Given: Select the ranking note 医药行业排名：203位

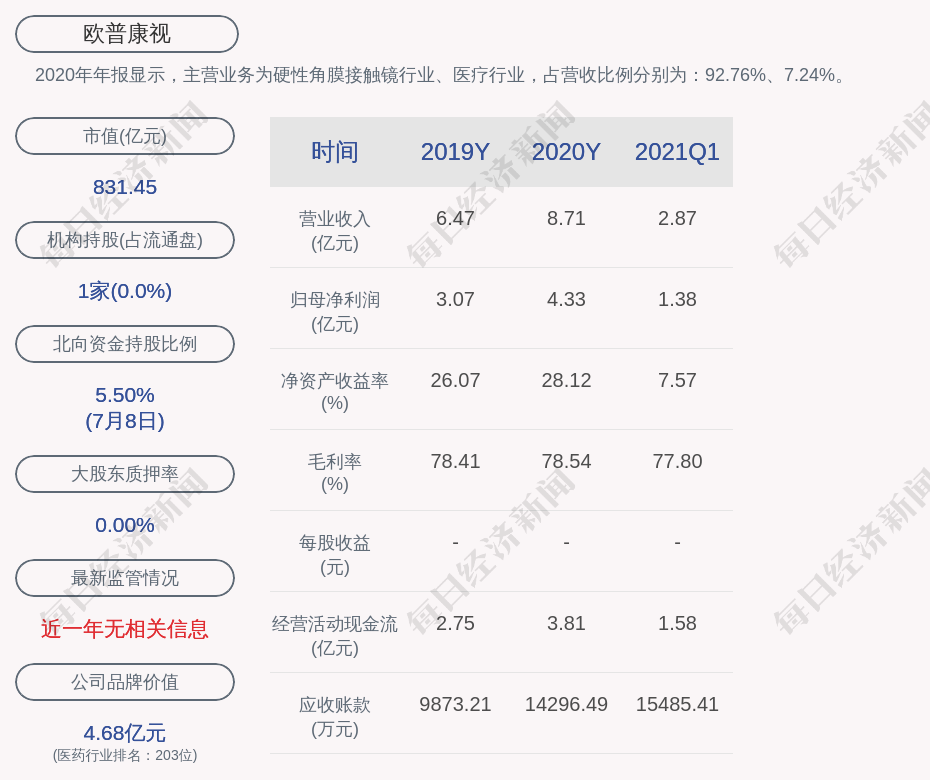Looking at the screenshot, I should (x=125, y=756).
